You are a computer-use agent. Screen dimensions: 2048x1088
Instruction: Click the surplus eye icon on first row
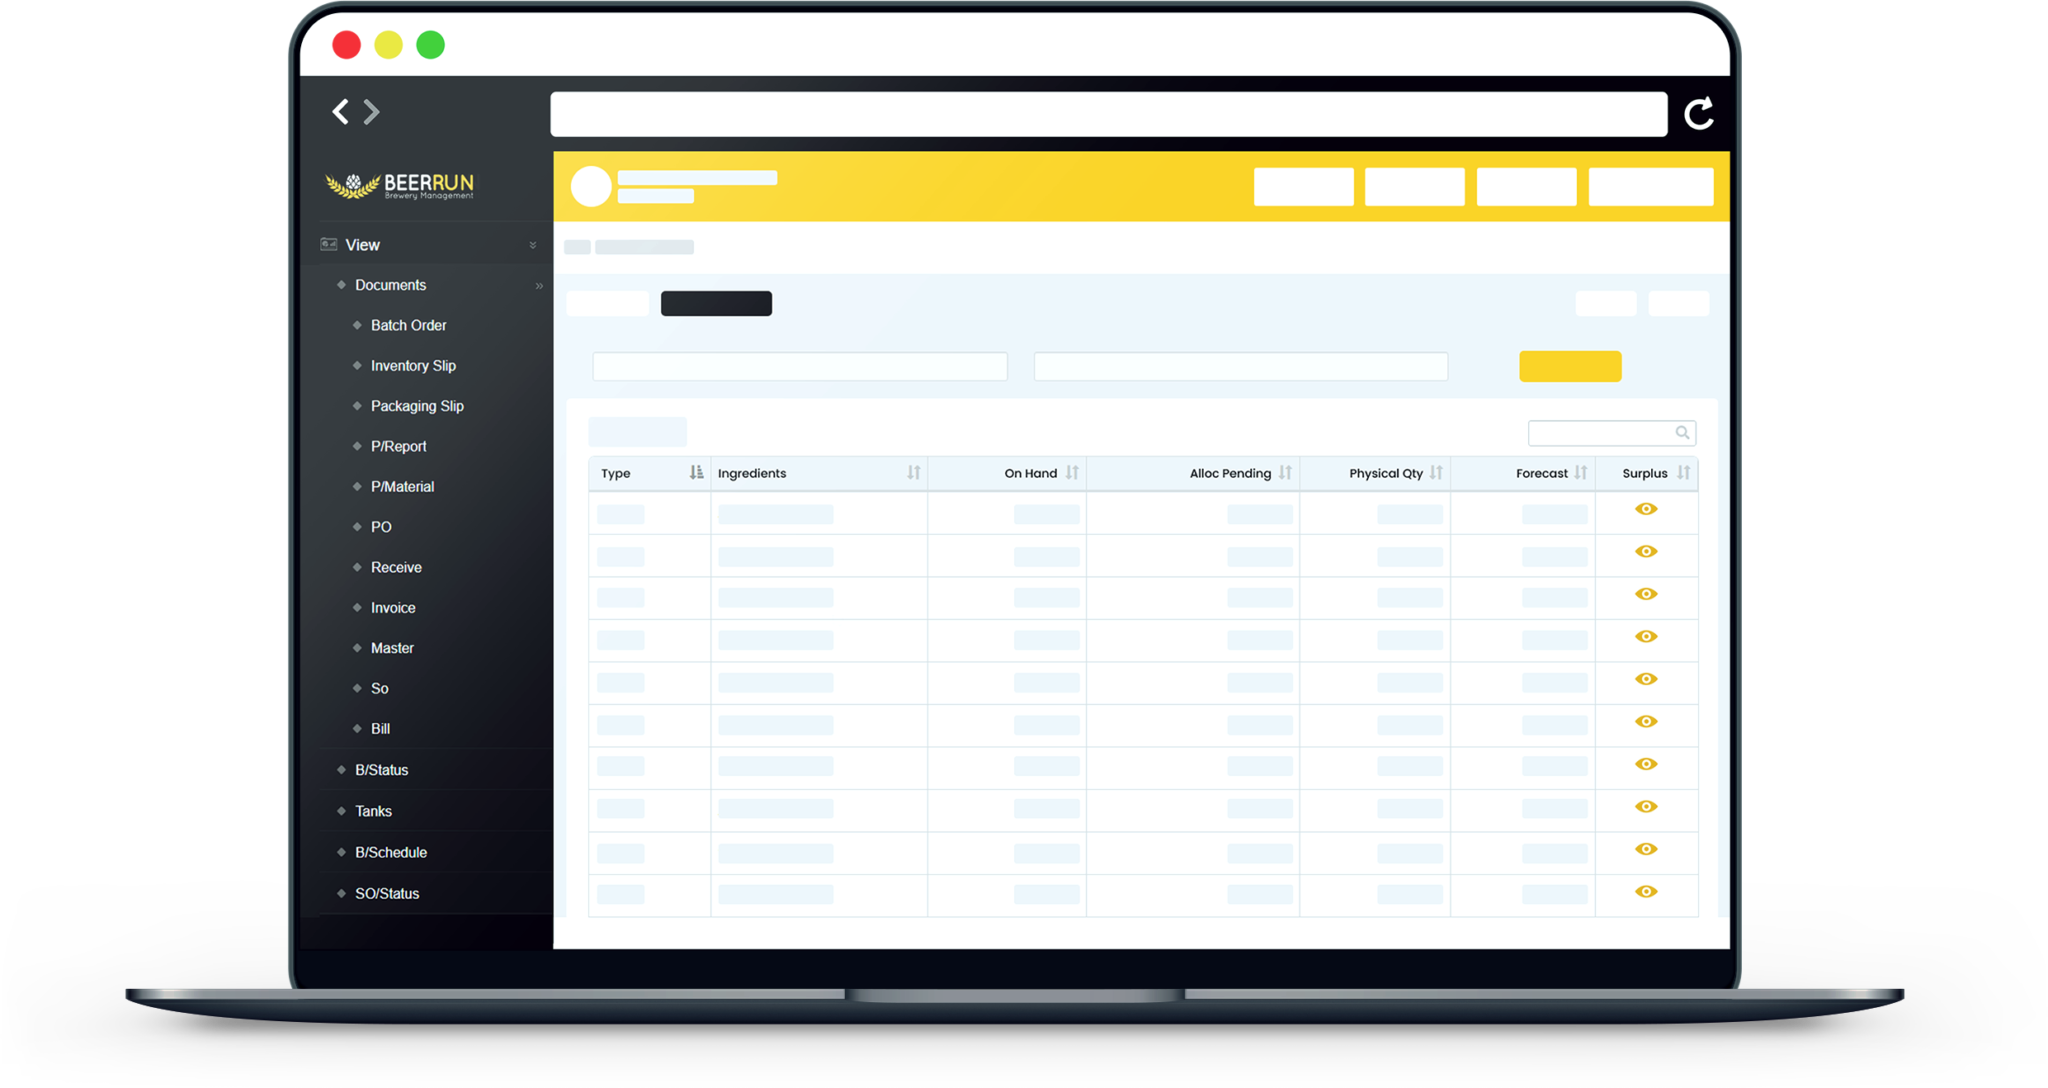click(1646, 509)
